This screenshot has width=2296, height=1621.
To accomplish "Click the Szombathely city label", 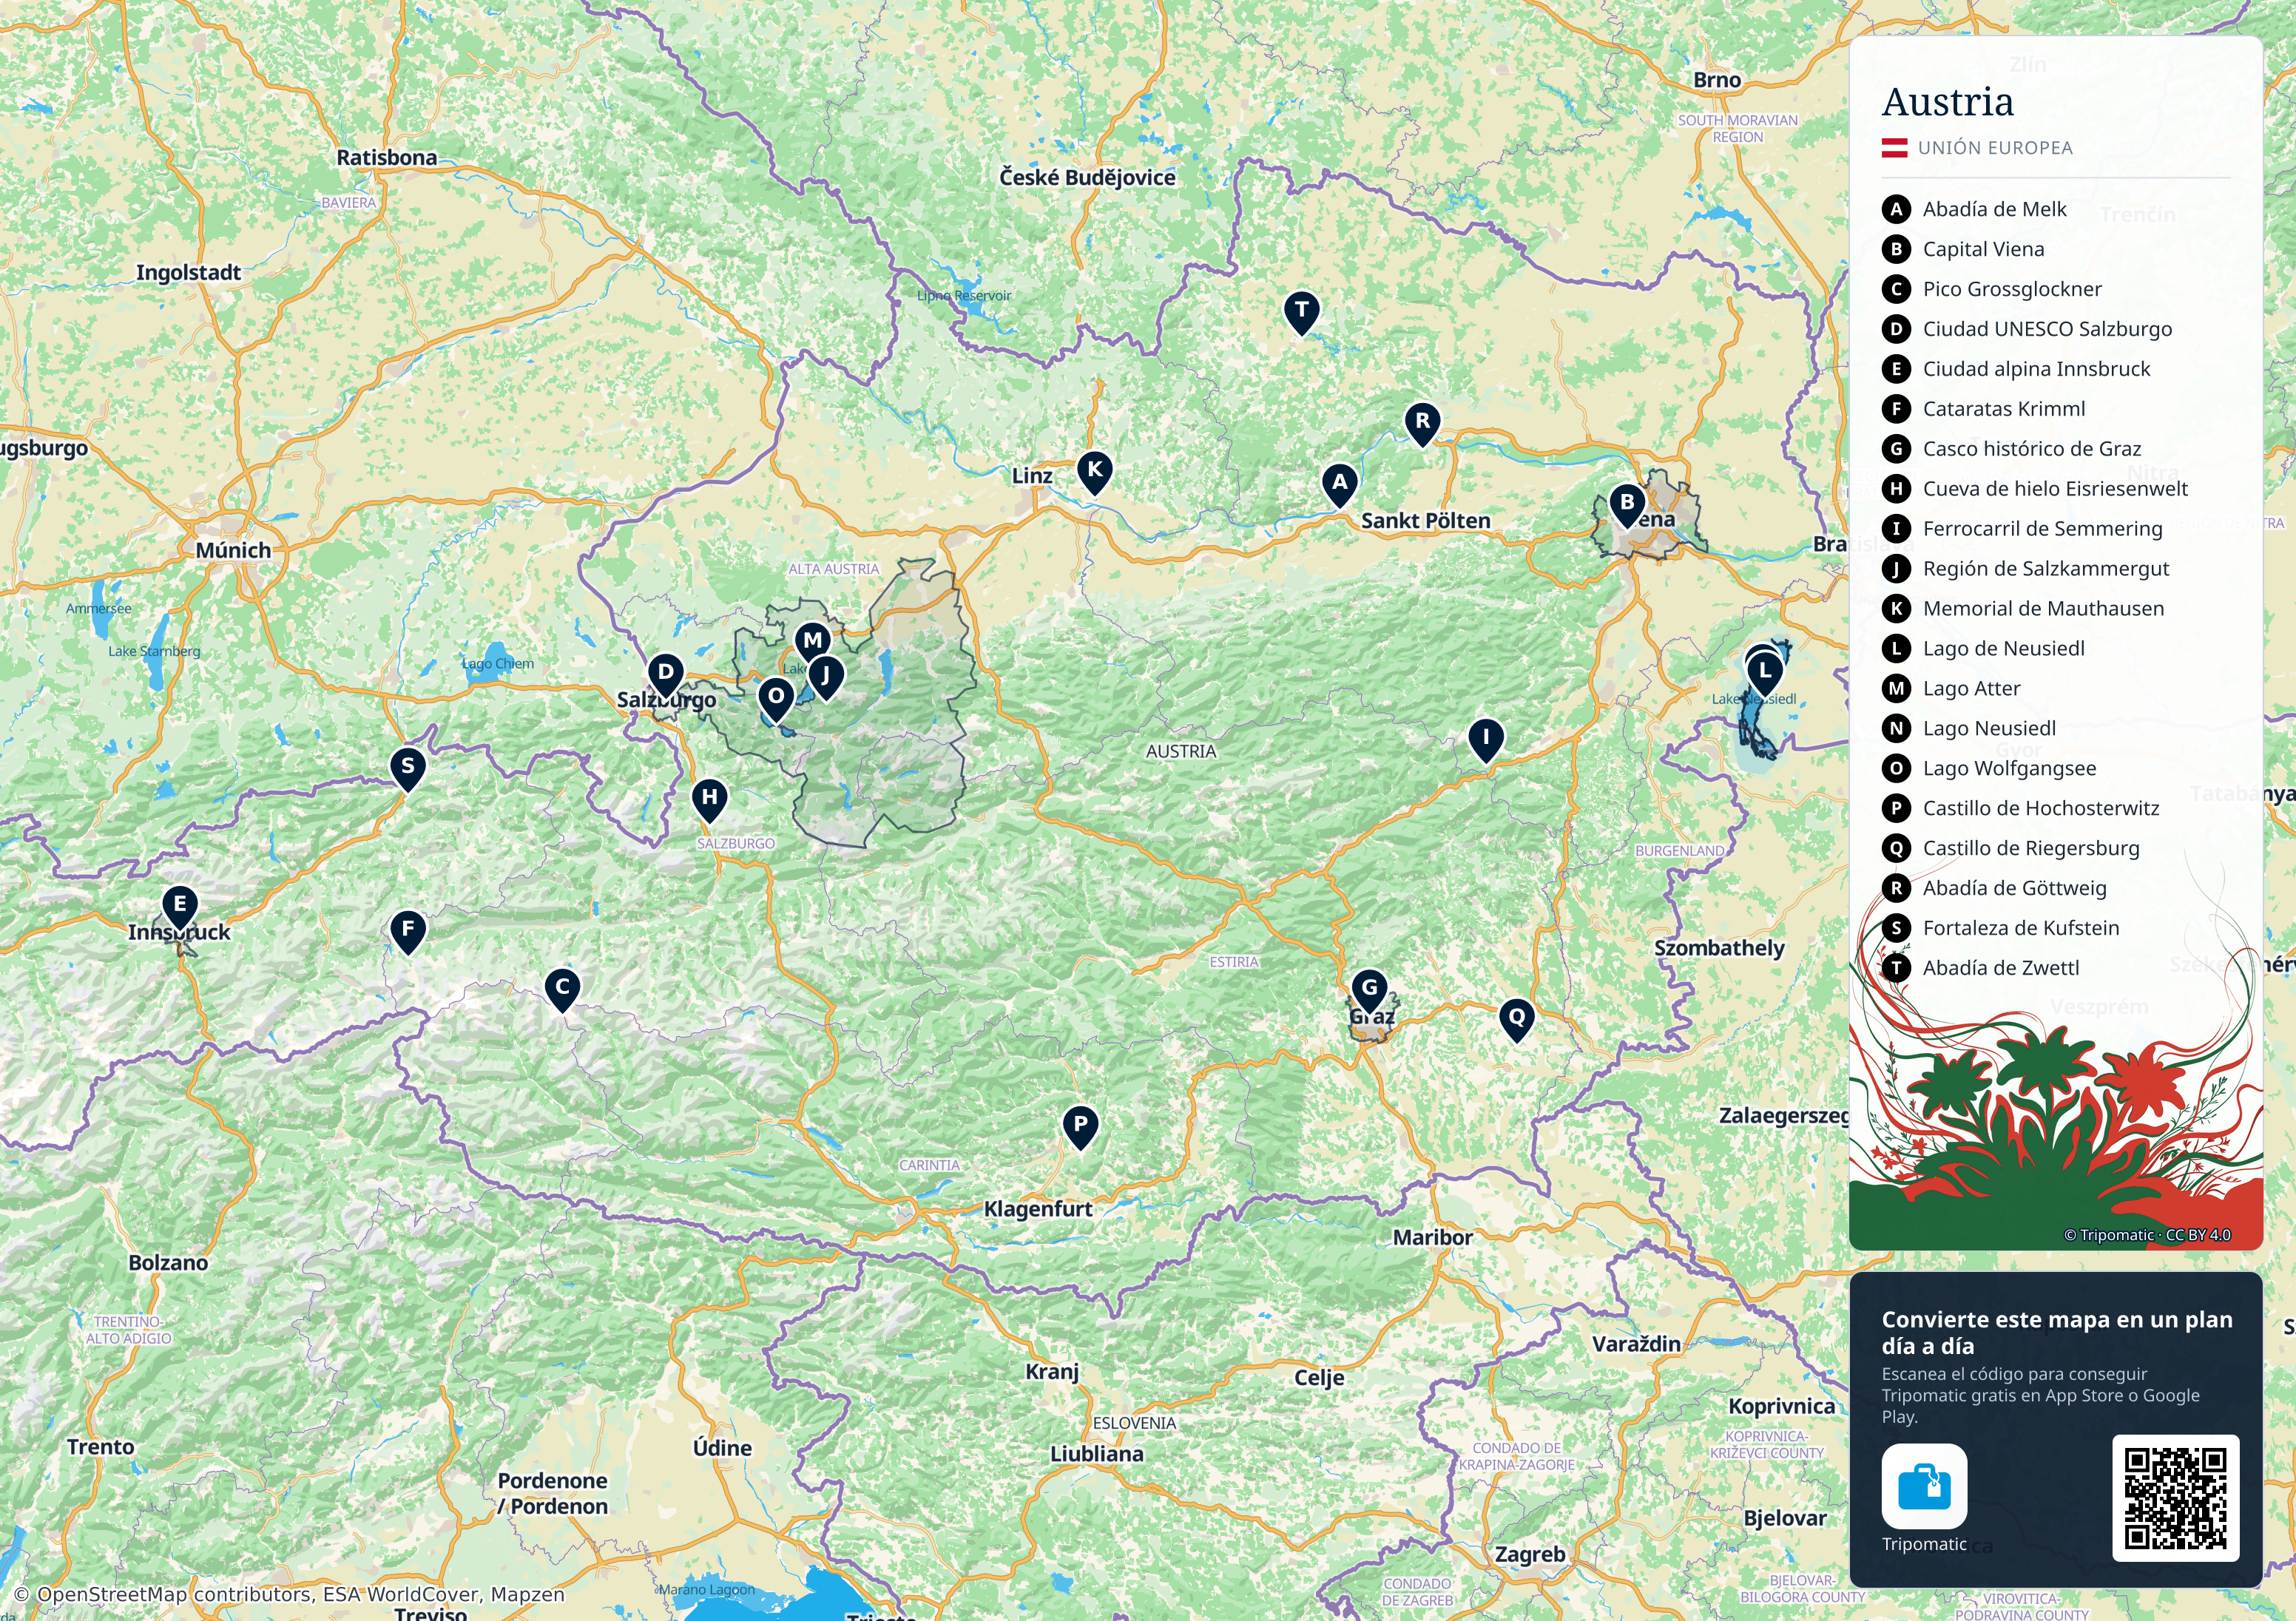I will [x=1719, y=948].
